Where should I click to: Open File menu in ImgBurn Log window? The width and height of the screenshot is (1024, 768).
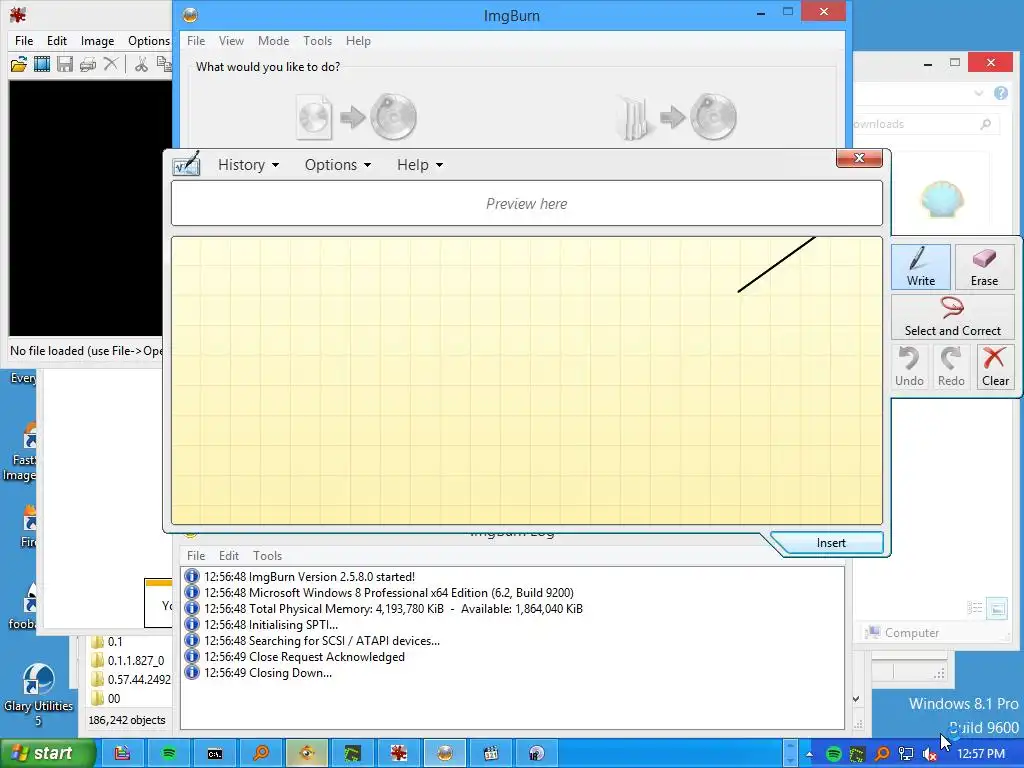[196, 556]
